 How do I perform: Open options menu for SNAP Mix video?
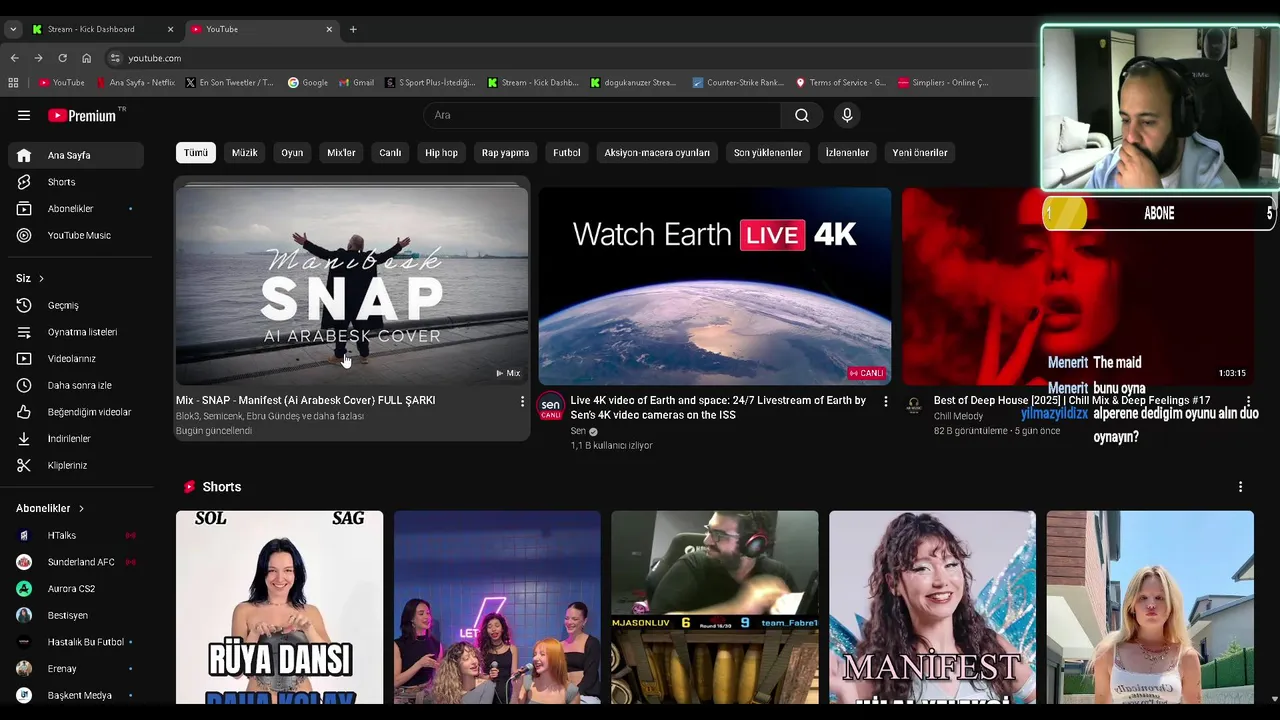pyautogui.click(x=521, y=401)
